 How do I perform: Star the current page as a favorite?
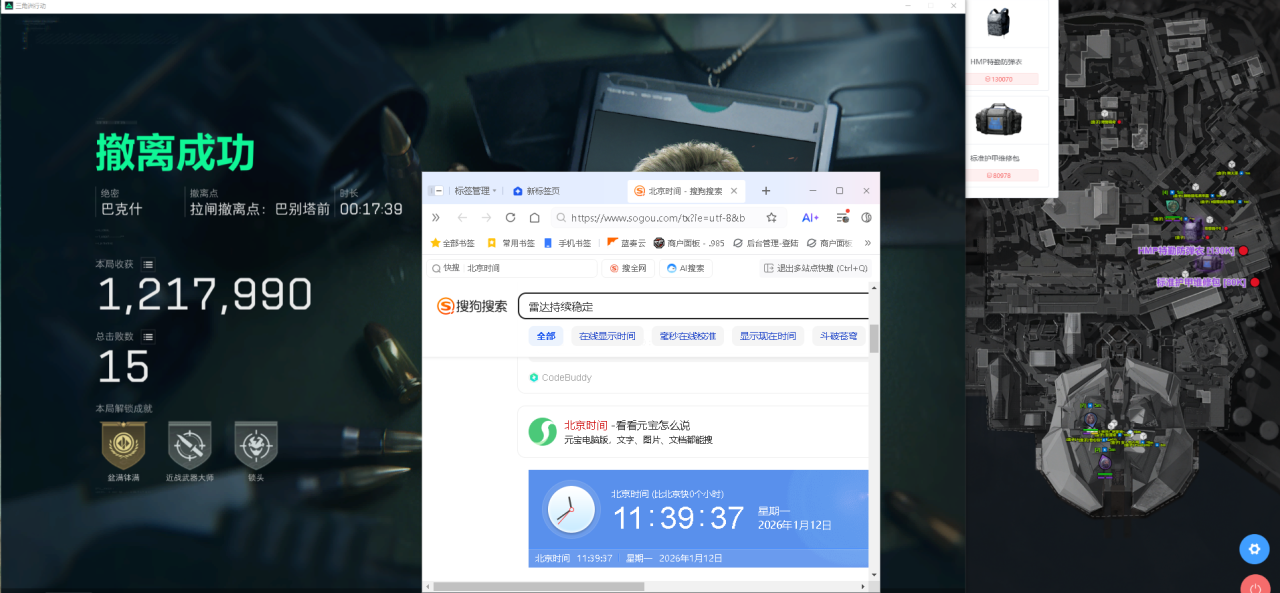(771, 216)
